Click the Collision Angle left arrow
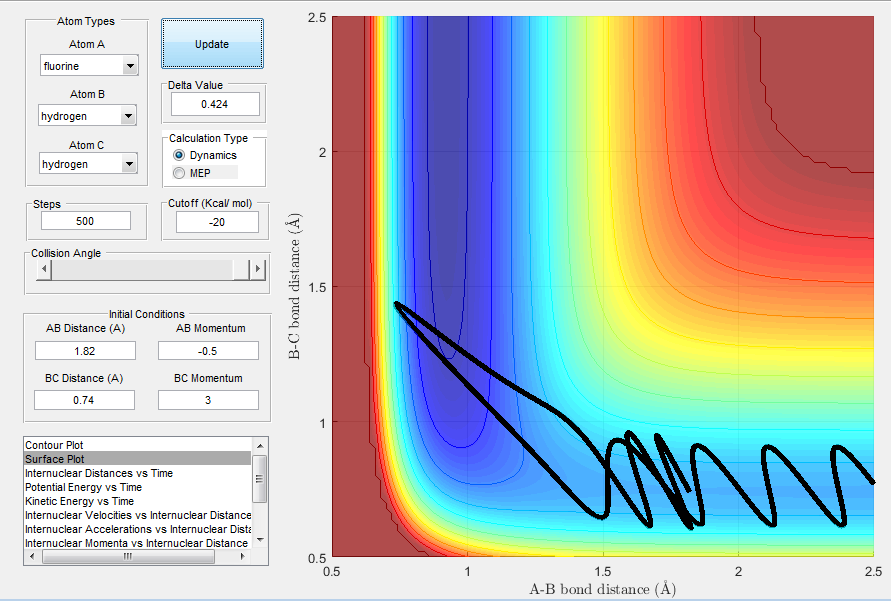Viewport: 891px width, 601px height. point(44,269)
